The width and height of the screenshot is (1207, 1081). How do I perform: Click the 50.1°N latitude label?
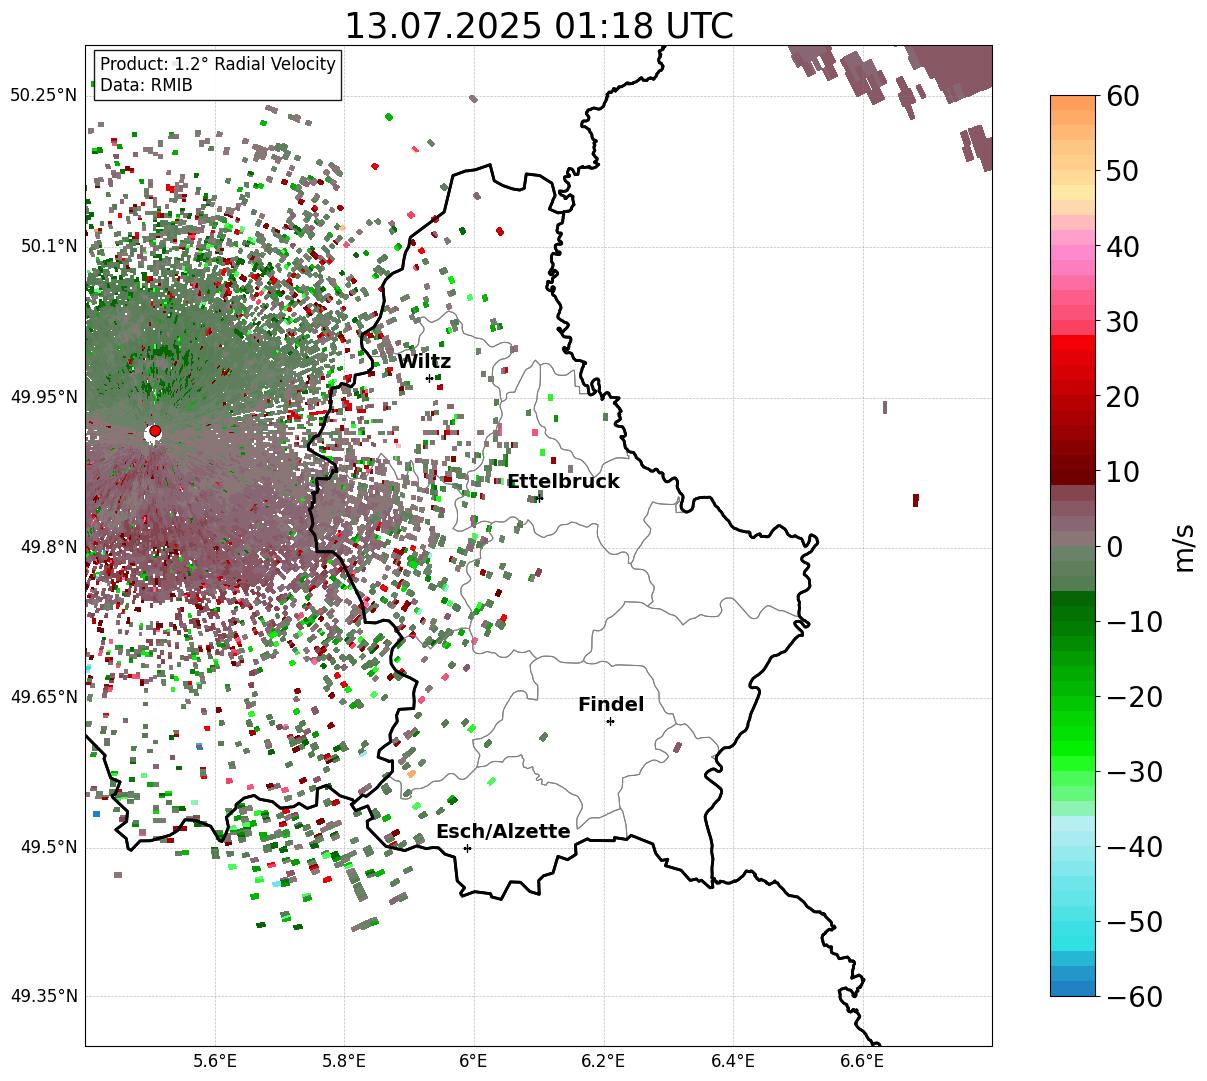(48, 246)
